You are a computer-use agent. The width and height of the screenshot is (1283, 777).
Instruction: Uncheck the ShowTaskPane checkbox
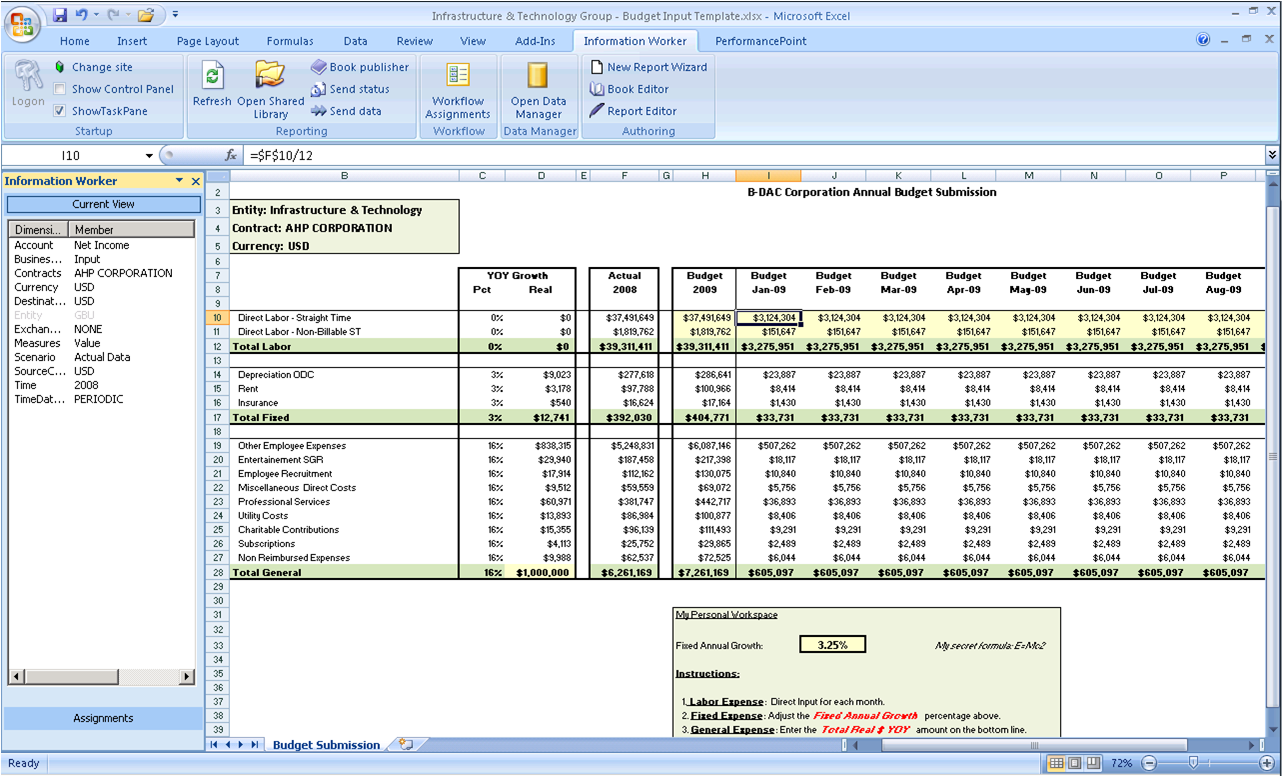(x=60, y=111)
